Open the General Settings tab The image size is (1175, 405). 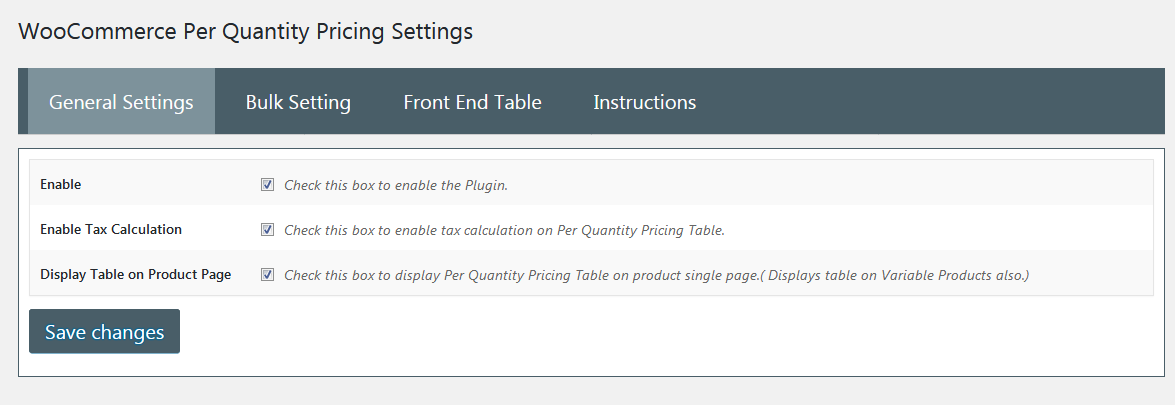(x=121, y=102)
